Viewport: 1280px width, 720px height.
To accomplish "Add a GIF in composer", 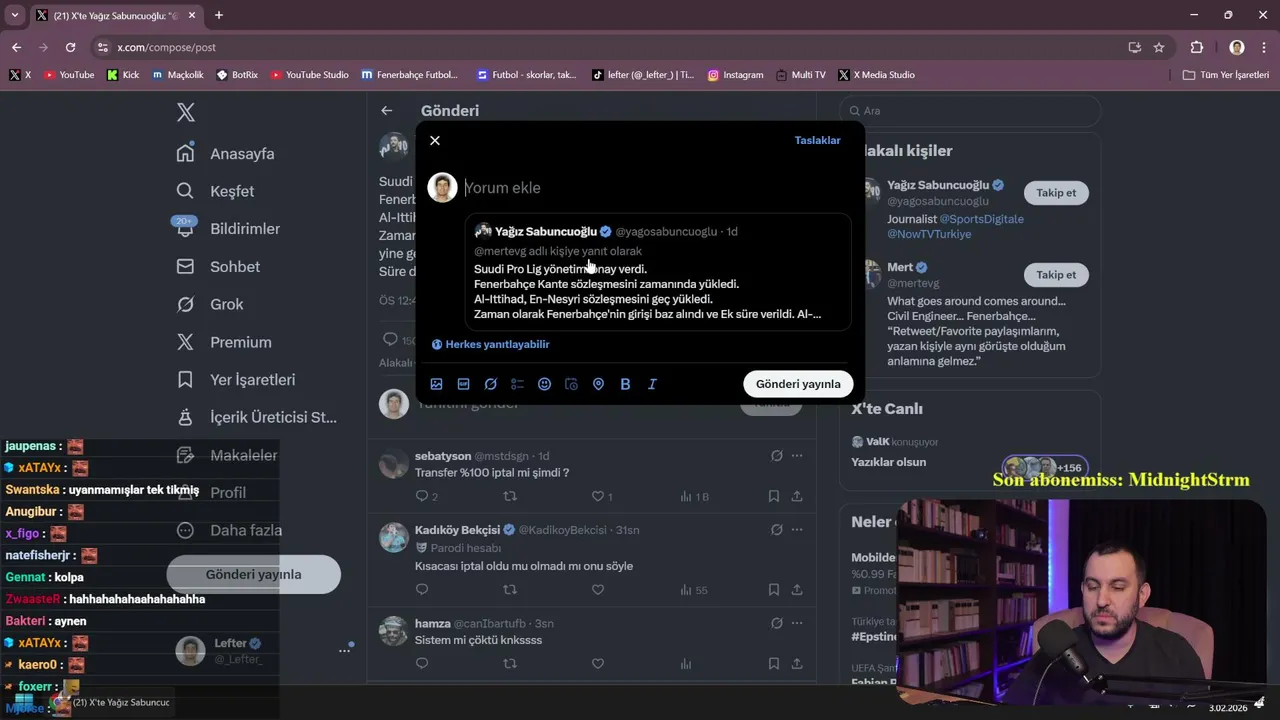I will click(x=463, y=384).
